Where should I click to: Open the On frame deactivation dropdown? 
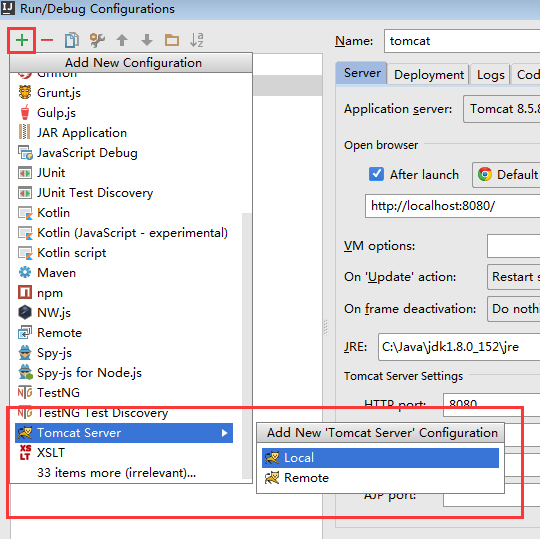tap(513, 309)
